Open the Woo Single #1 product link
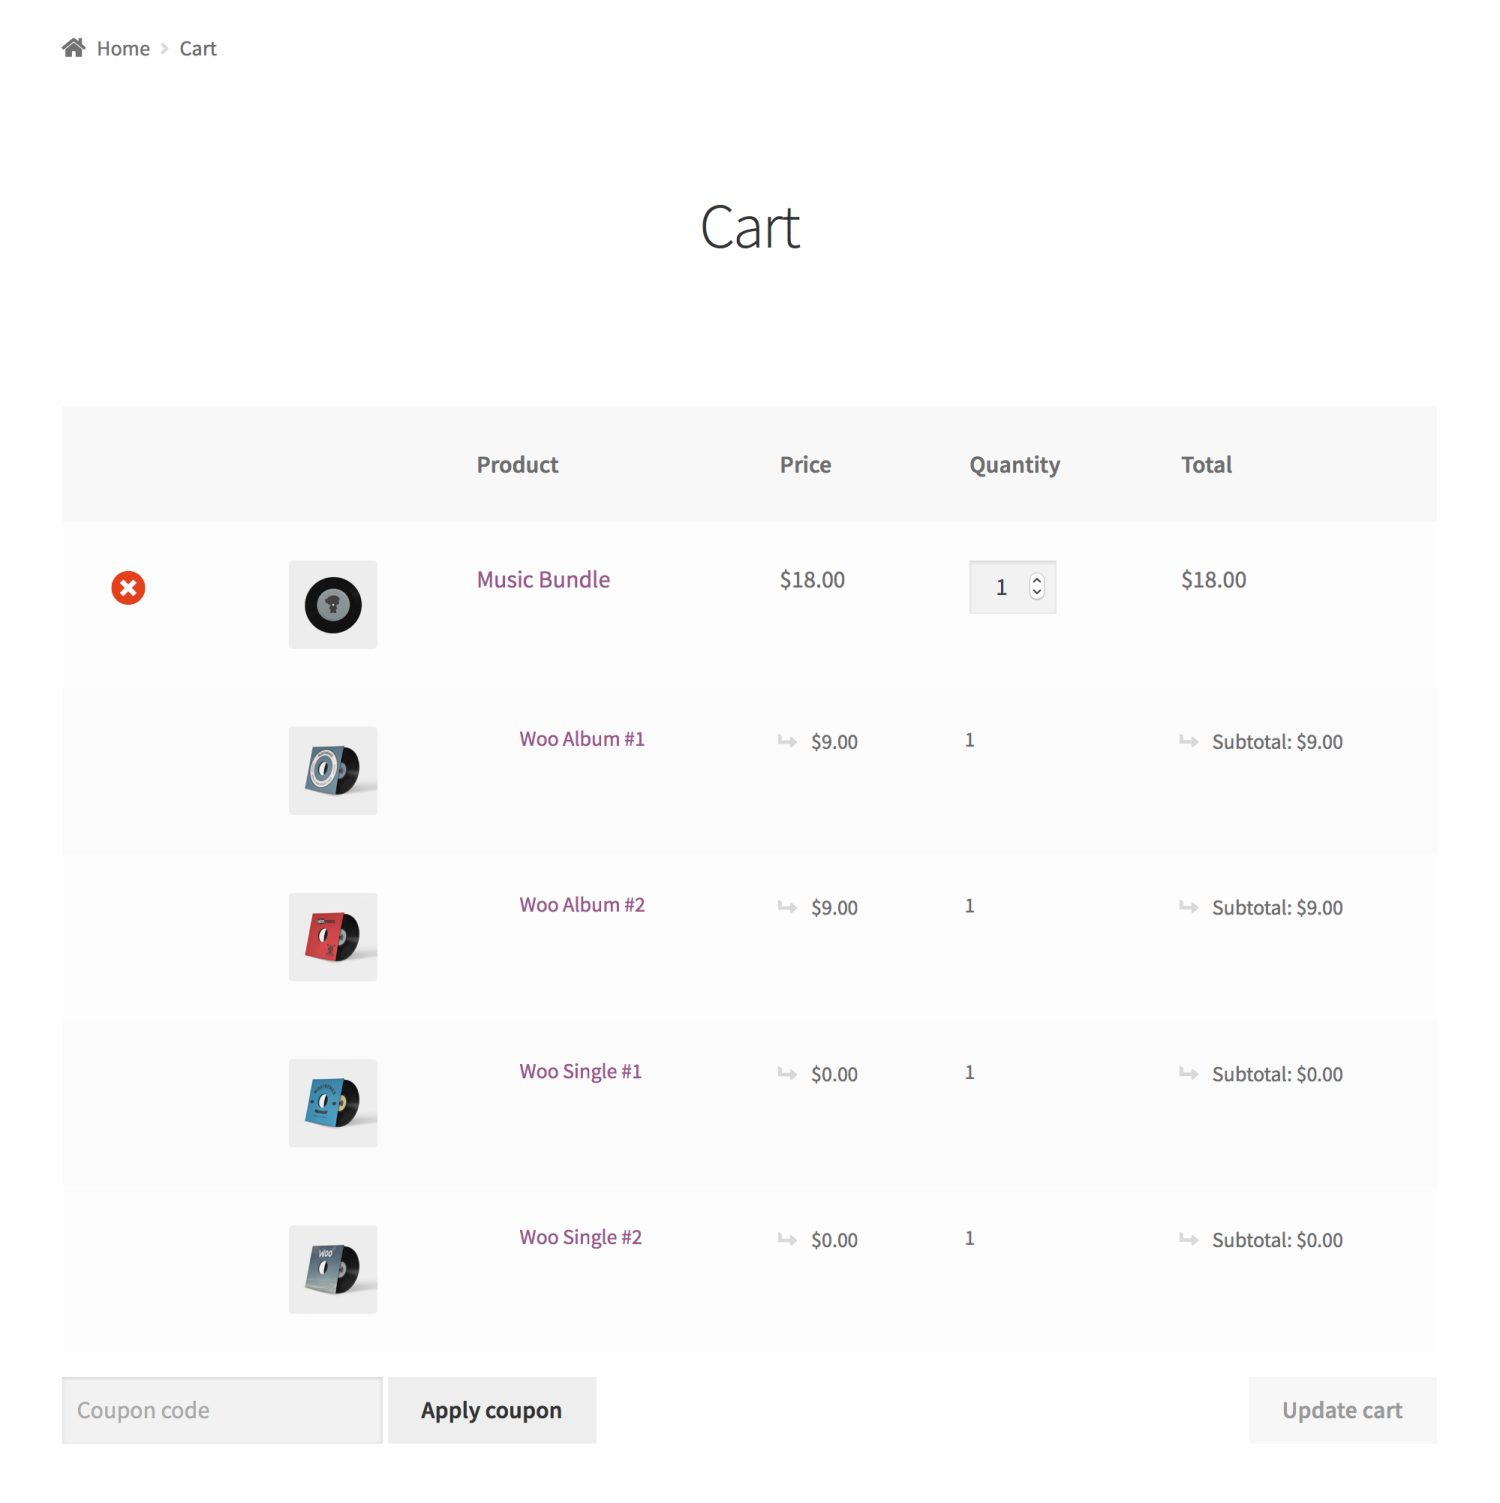The height and width of the screenshot is (1503, 1500). [x=580, y=1071]
